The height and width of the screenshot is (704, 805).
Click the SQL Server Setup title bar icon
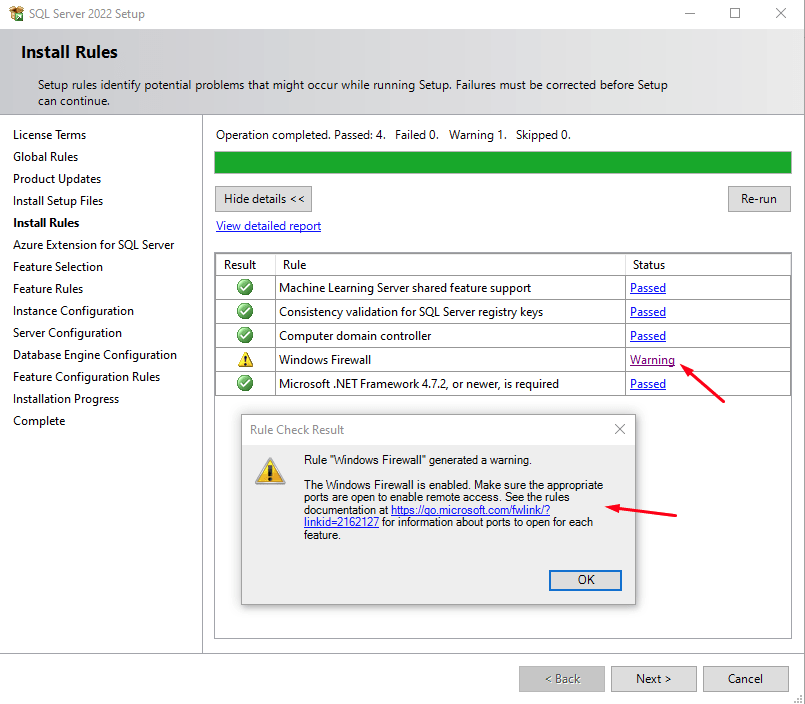point(16,13)
